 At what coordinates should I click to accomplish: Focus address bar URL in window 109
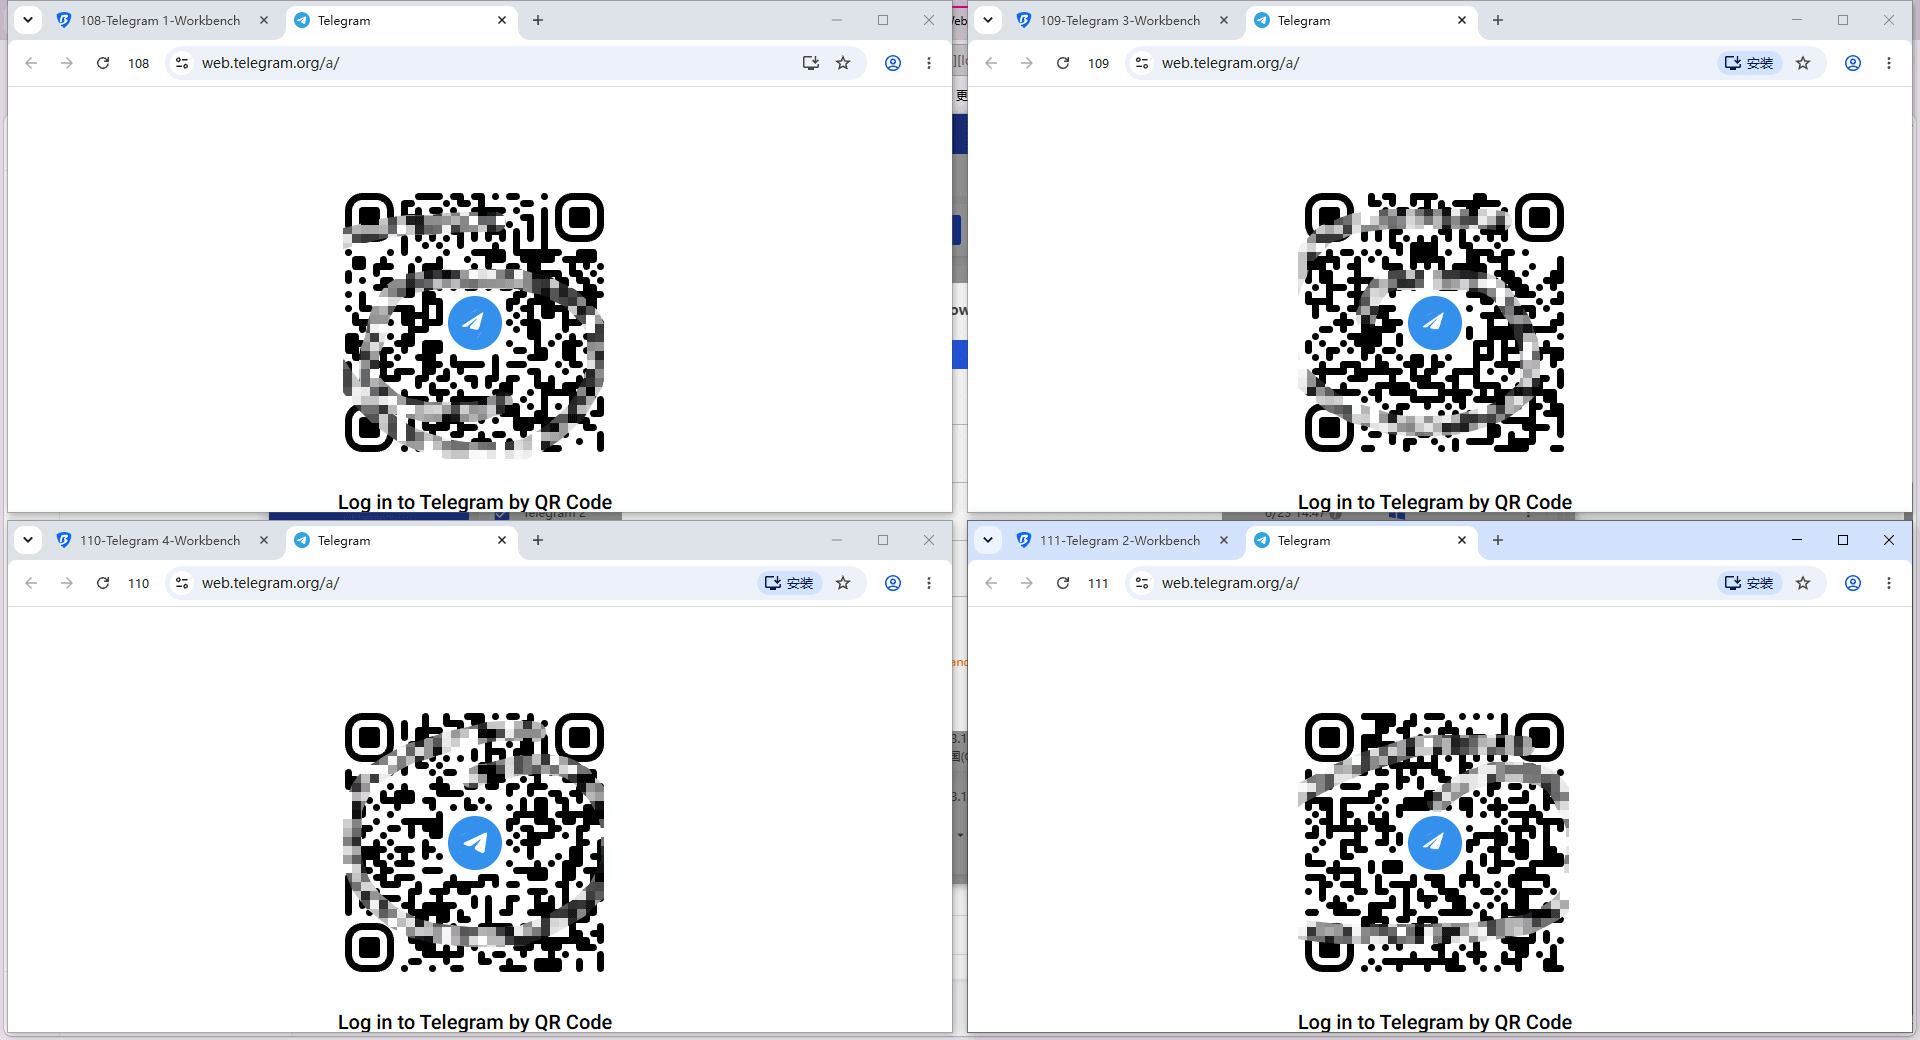click(x=1230, y=63)
